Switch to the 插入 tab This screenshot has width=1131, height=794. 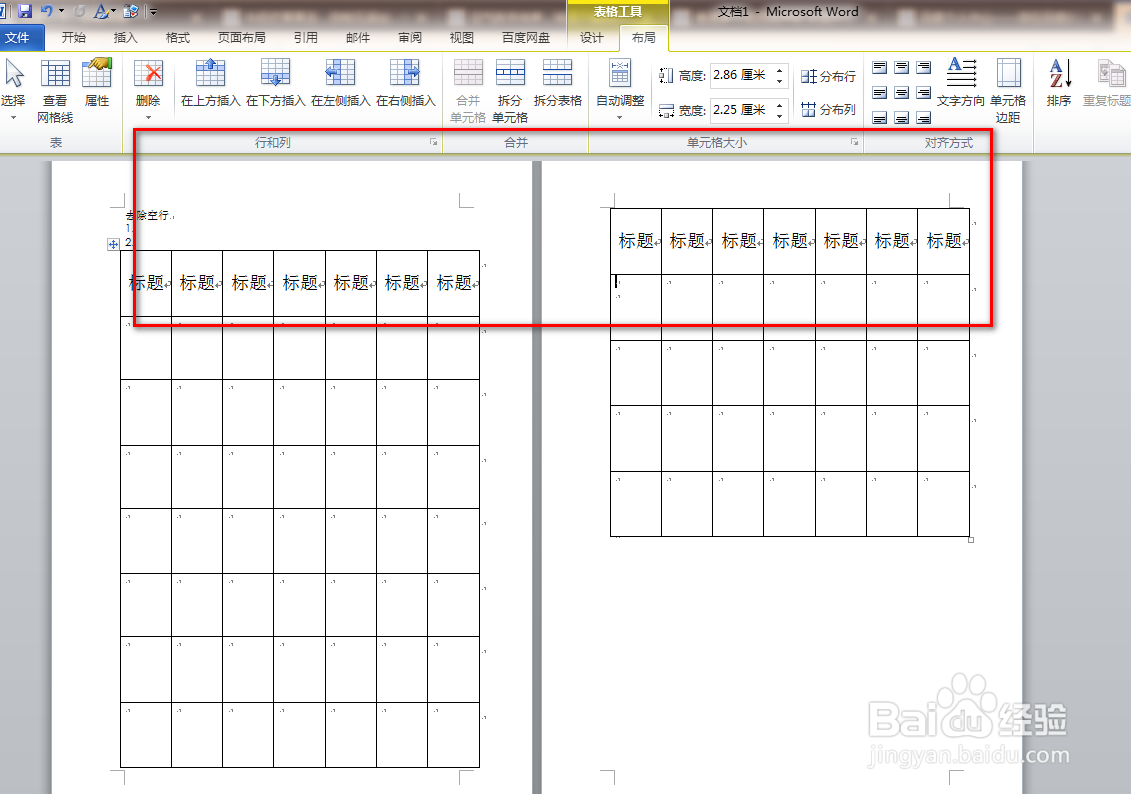coord(126,38)
